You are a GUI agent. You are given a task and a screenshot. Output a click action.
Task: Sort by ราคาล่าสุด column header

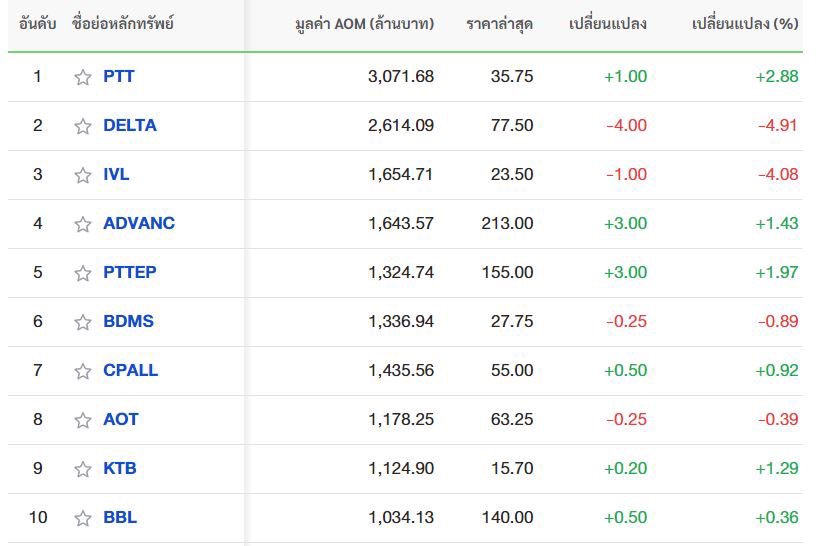pos(500,24)
